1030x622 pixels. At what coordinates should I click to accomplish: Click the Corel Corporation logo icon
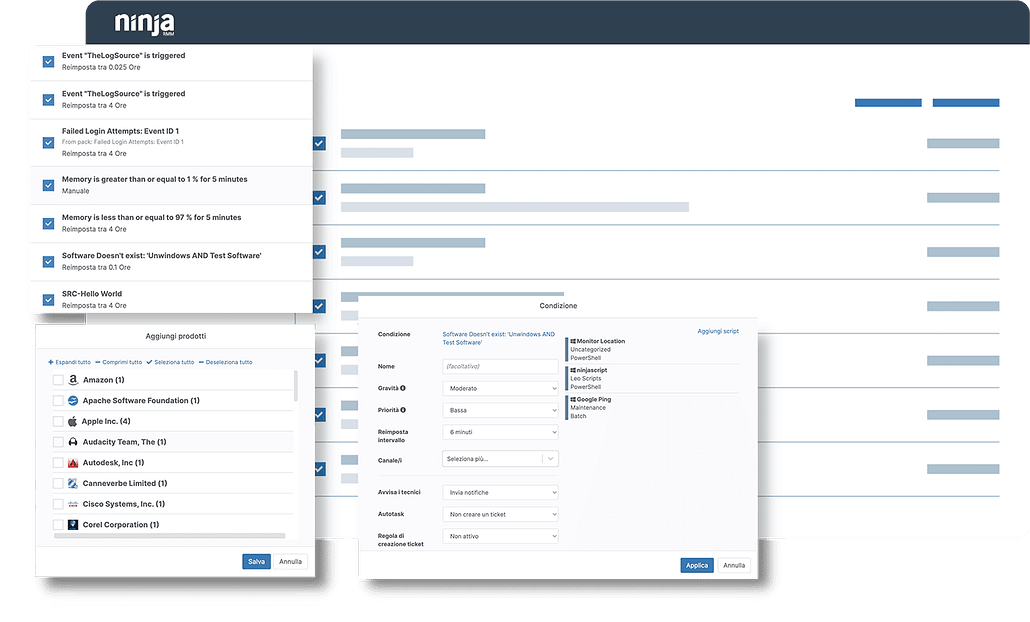(71, 524)
